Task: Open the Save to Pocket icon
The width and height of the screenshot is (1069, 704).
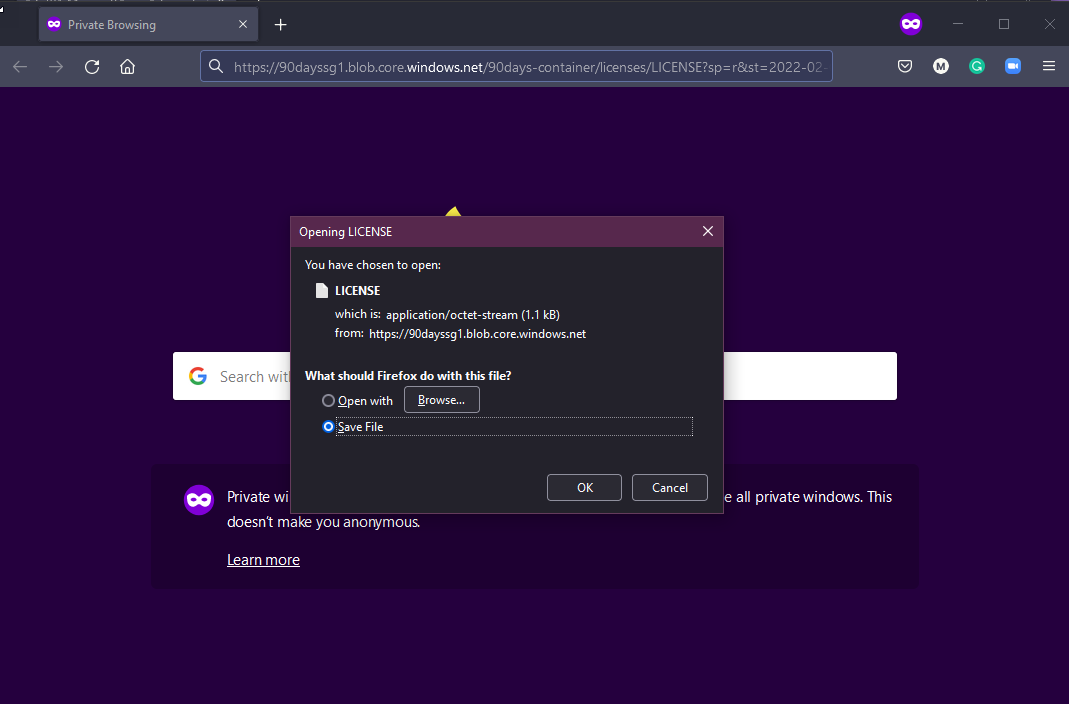Action: [904, 67]
